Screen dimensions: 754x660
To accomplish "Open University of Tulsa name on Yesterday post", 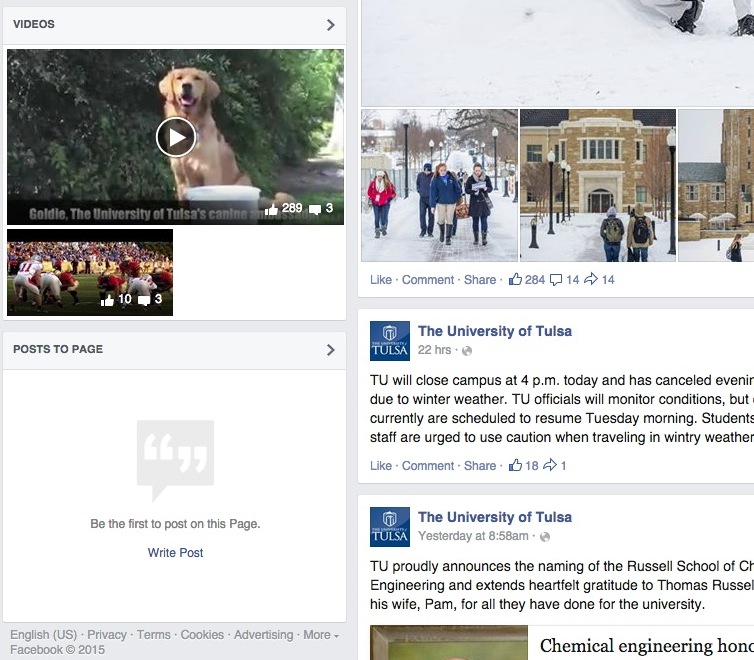I will tap(495, 517).
